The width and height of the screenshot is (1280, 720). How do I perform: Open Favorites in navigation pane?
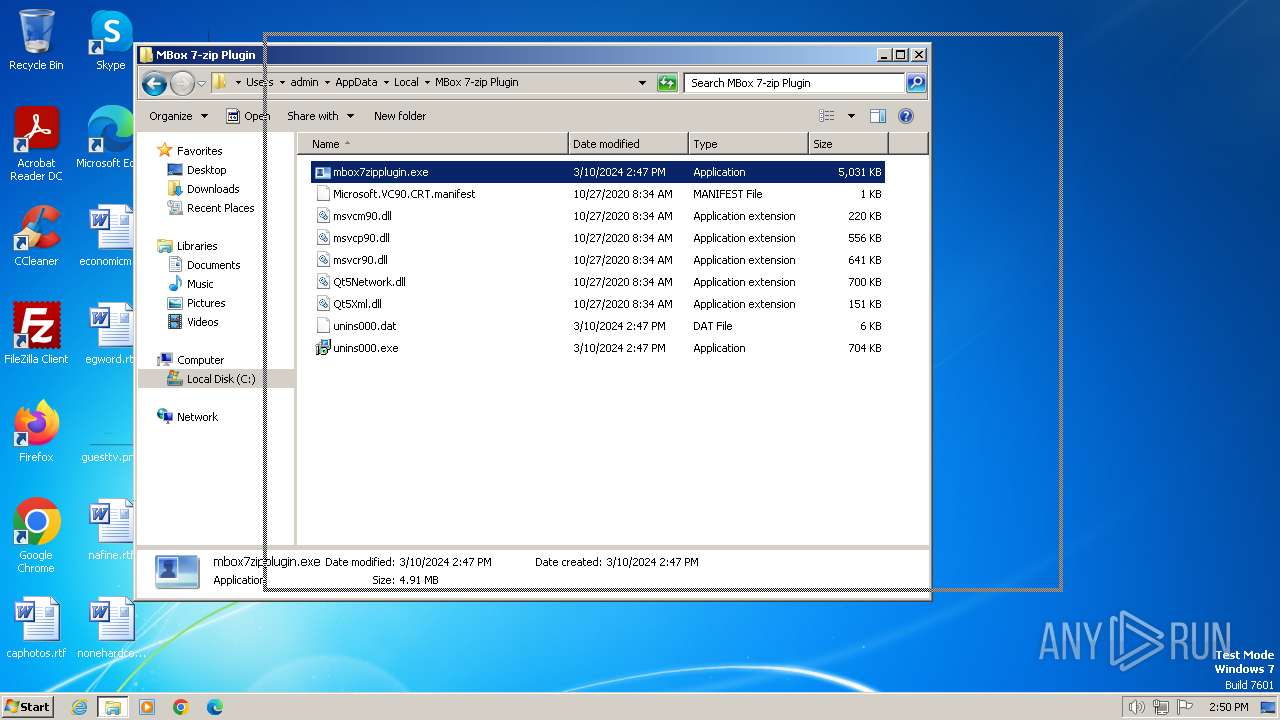tap(199, 151)
